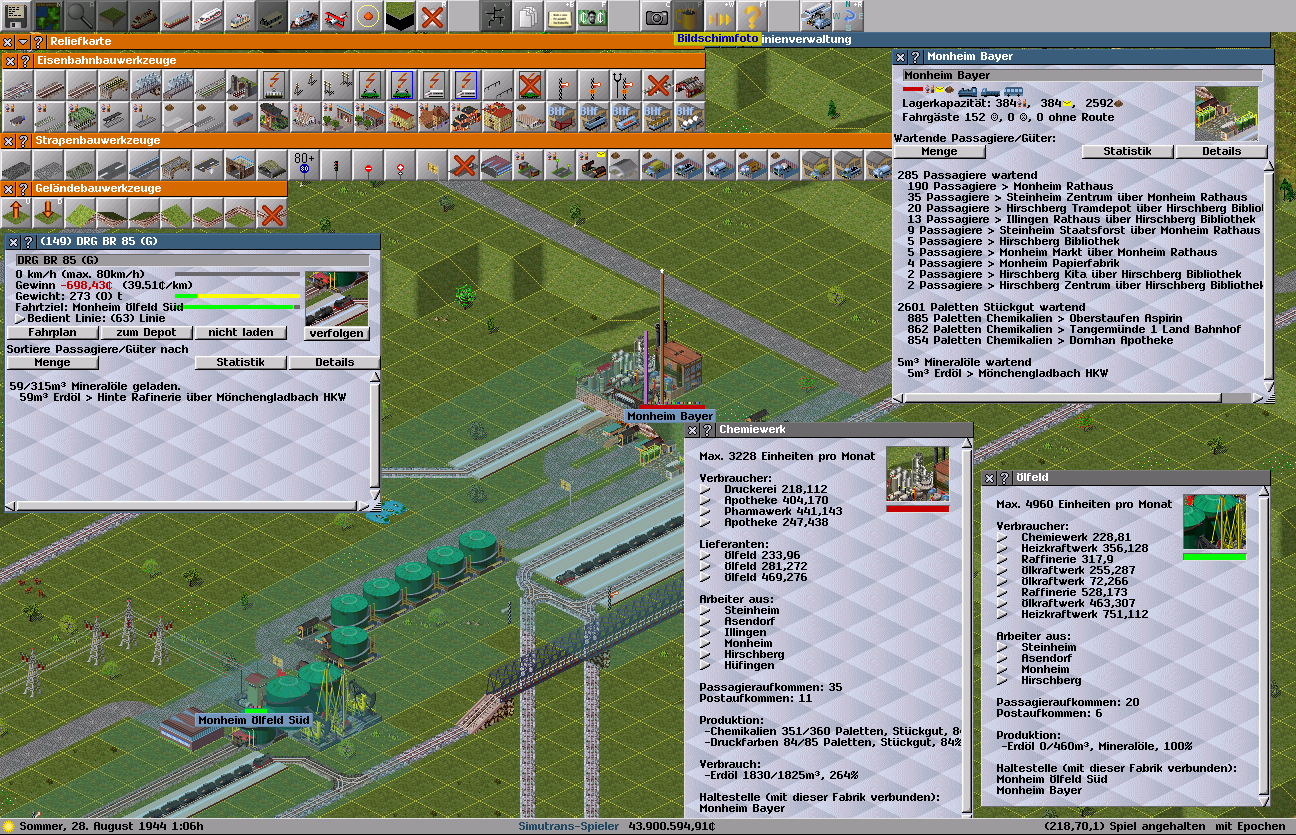Click the camera screenshot icon
This screenshot has height=835, width=1296.
[656, 16]
